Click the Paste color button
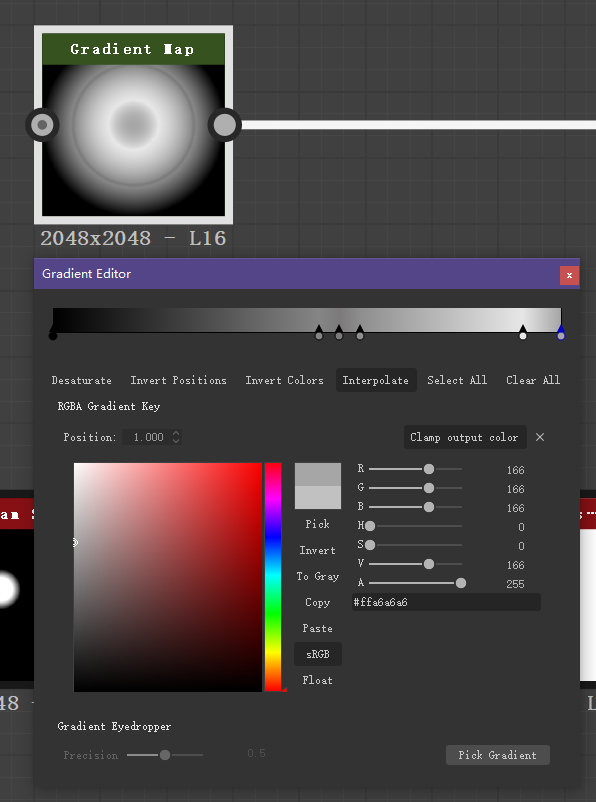This screenshot has width=596, height=802. click(x=318, y=629)
